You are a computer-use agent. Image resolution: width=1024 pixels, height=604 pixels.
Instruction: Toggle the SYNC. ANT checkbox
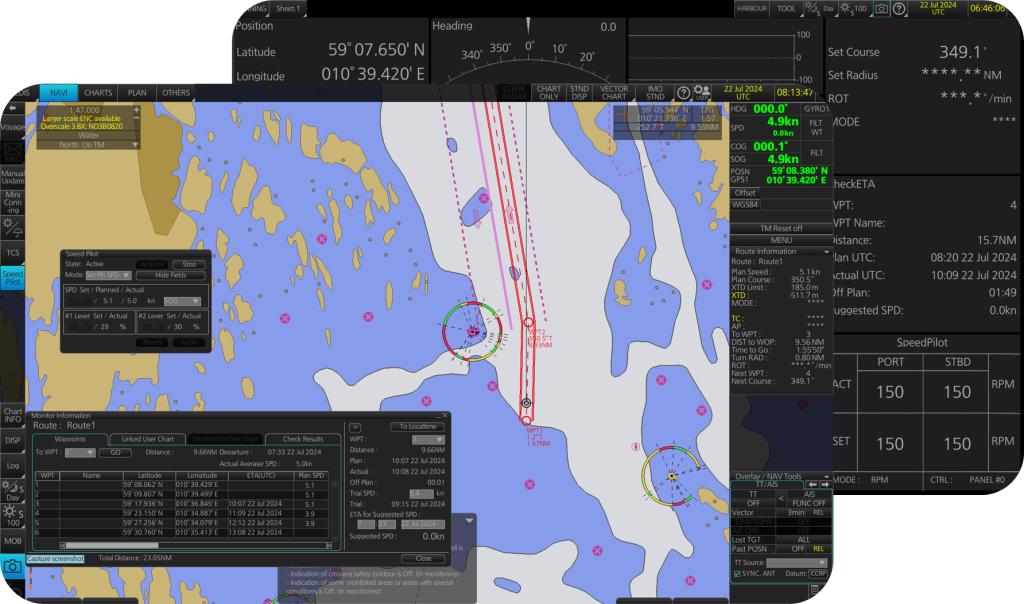tap(737, 574)
